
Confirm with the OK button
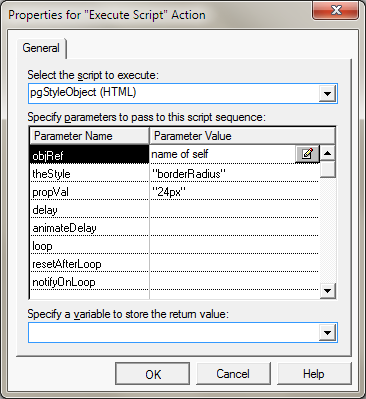coord(153,374)
